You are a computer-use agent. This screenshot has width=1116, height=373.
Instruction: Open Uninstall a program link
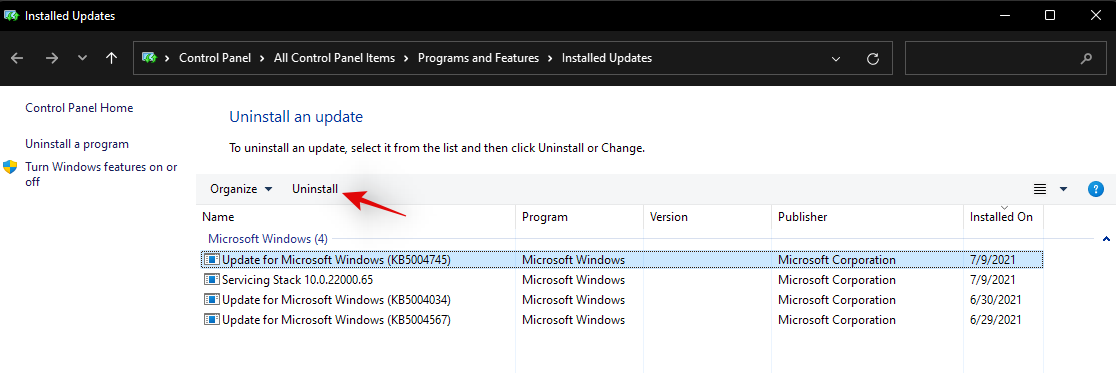point(77,144)
